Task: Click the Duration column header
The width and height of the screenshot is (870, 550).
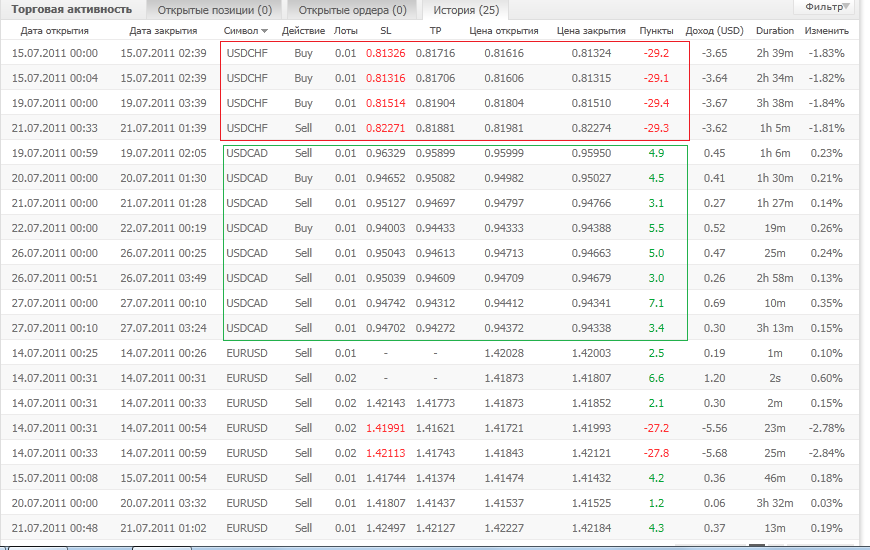Action: [775, 31]
